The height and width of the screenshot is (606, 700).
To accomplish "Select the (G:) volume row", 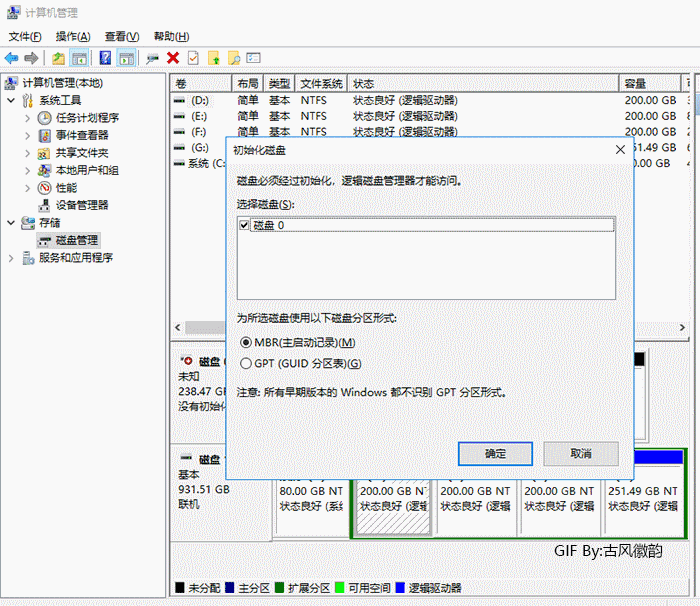I will coord(200,147).
